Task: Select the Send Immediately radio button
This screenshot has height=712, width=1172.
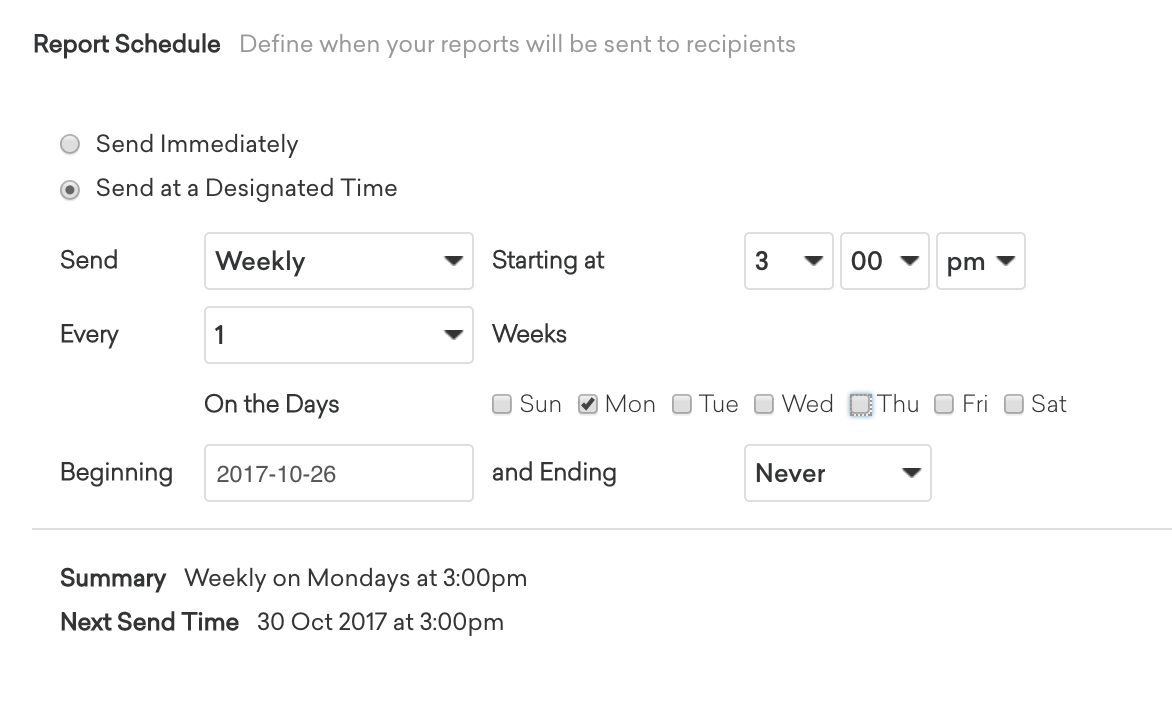Action: tap(70, 145)
